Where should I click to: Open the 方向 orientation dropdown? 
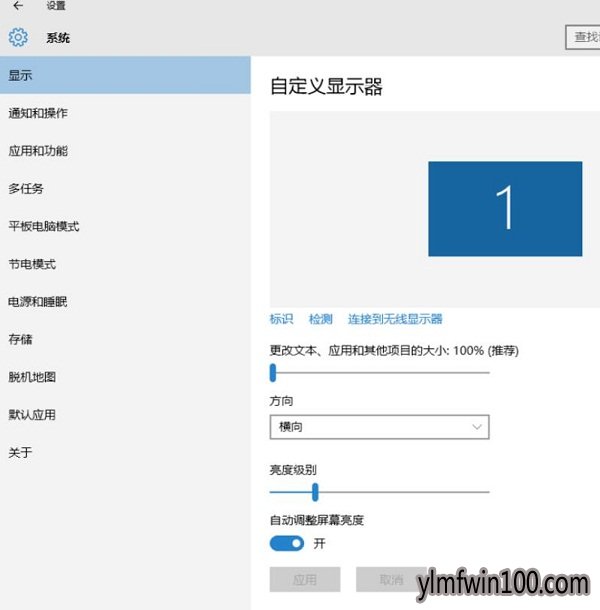(x=379, y=427)
